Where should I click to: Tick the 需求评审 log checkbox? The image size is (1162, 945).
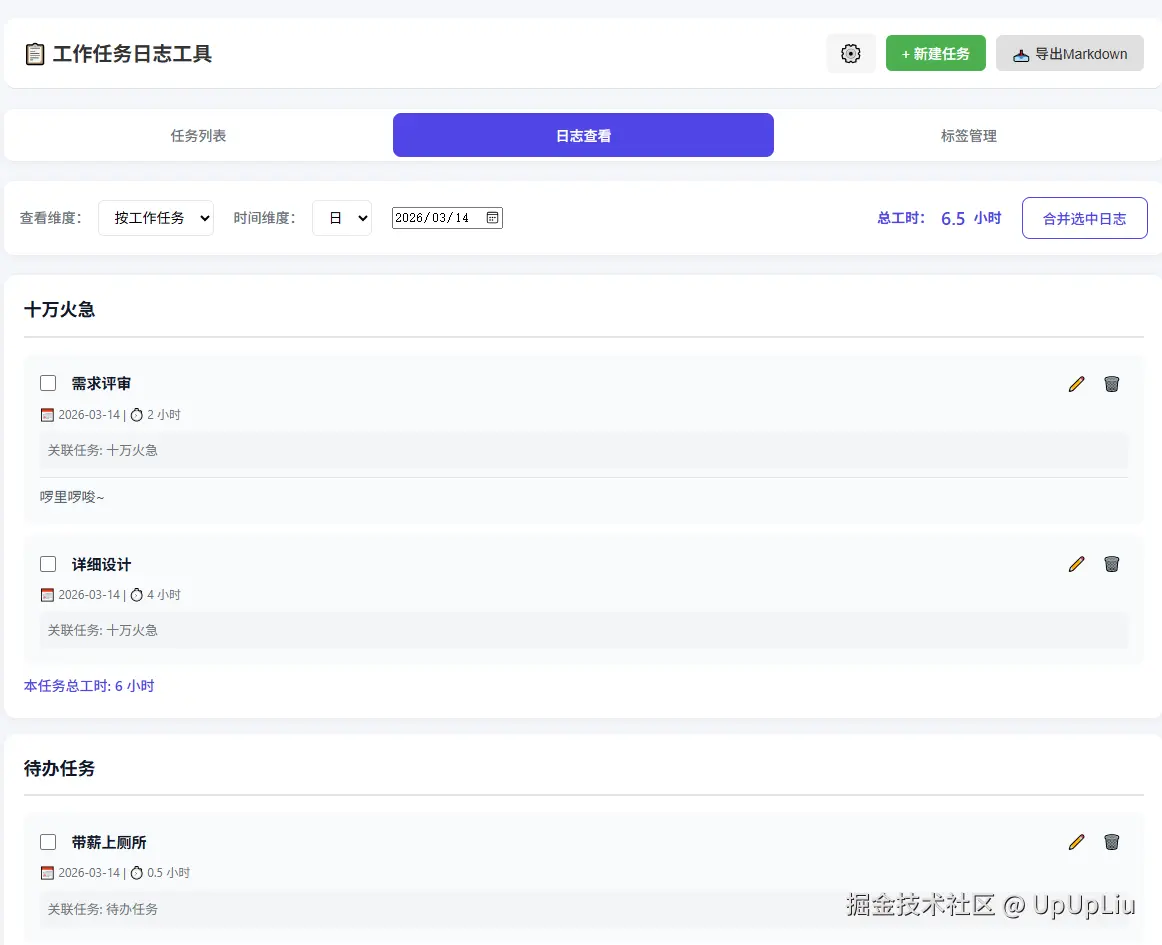(48, 383)
